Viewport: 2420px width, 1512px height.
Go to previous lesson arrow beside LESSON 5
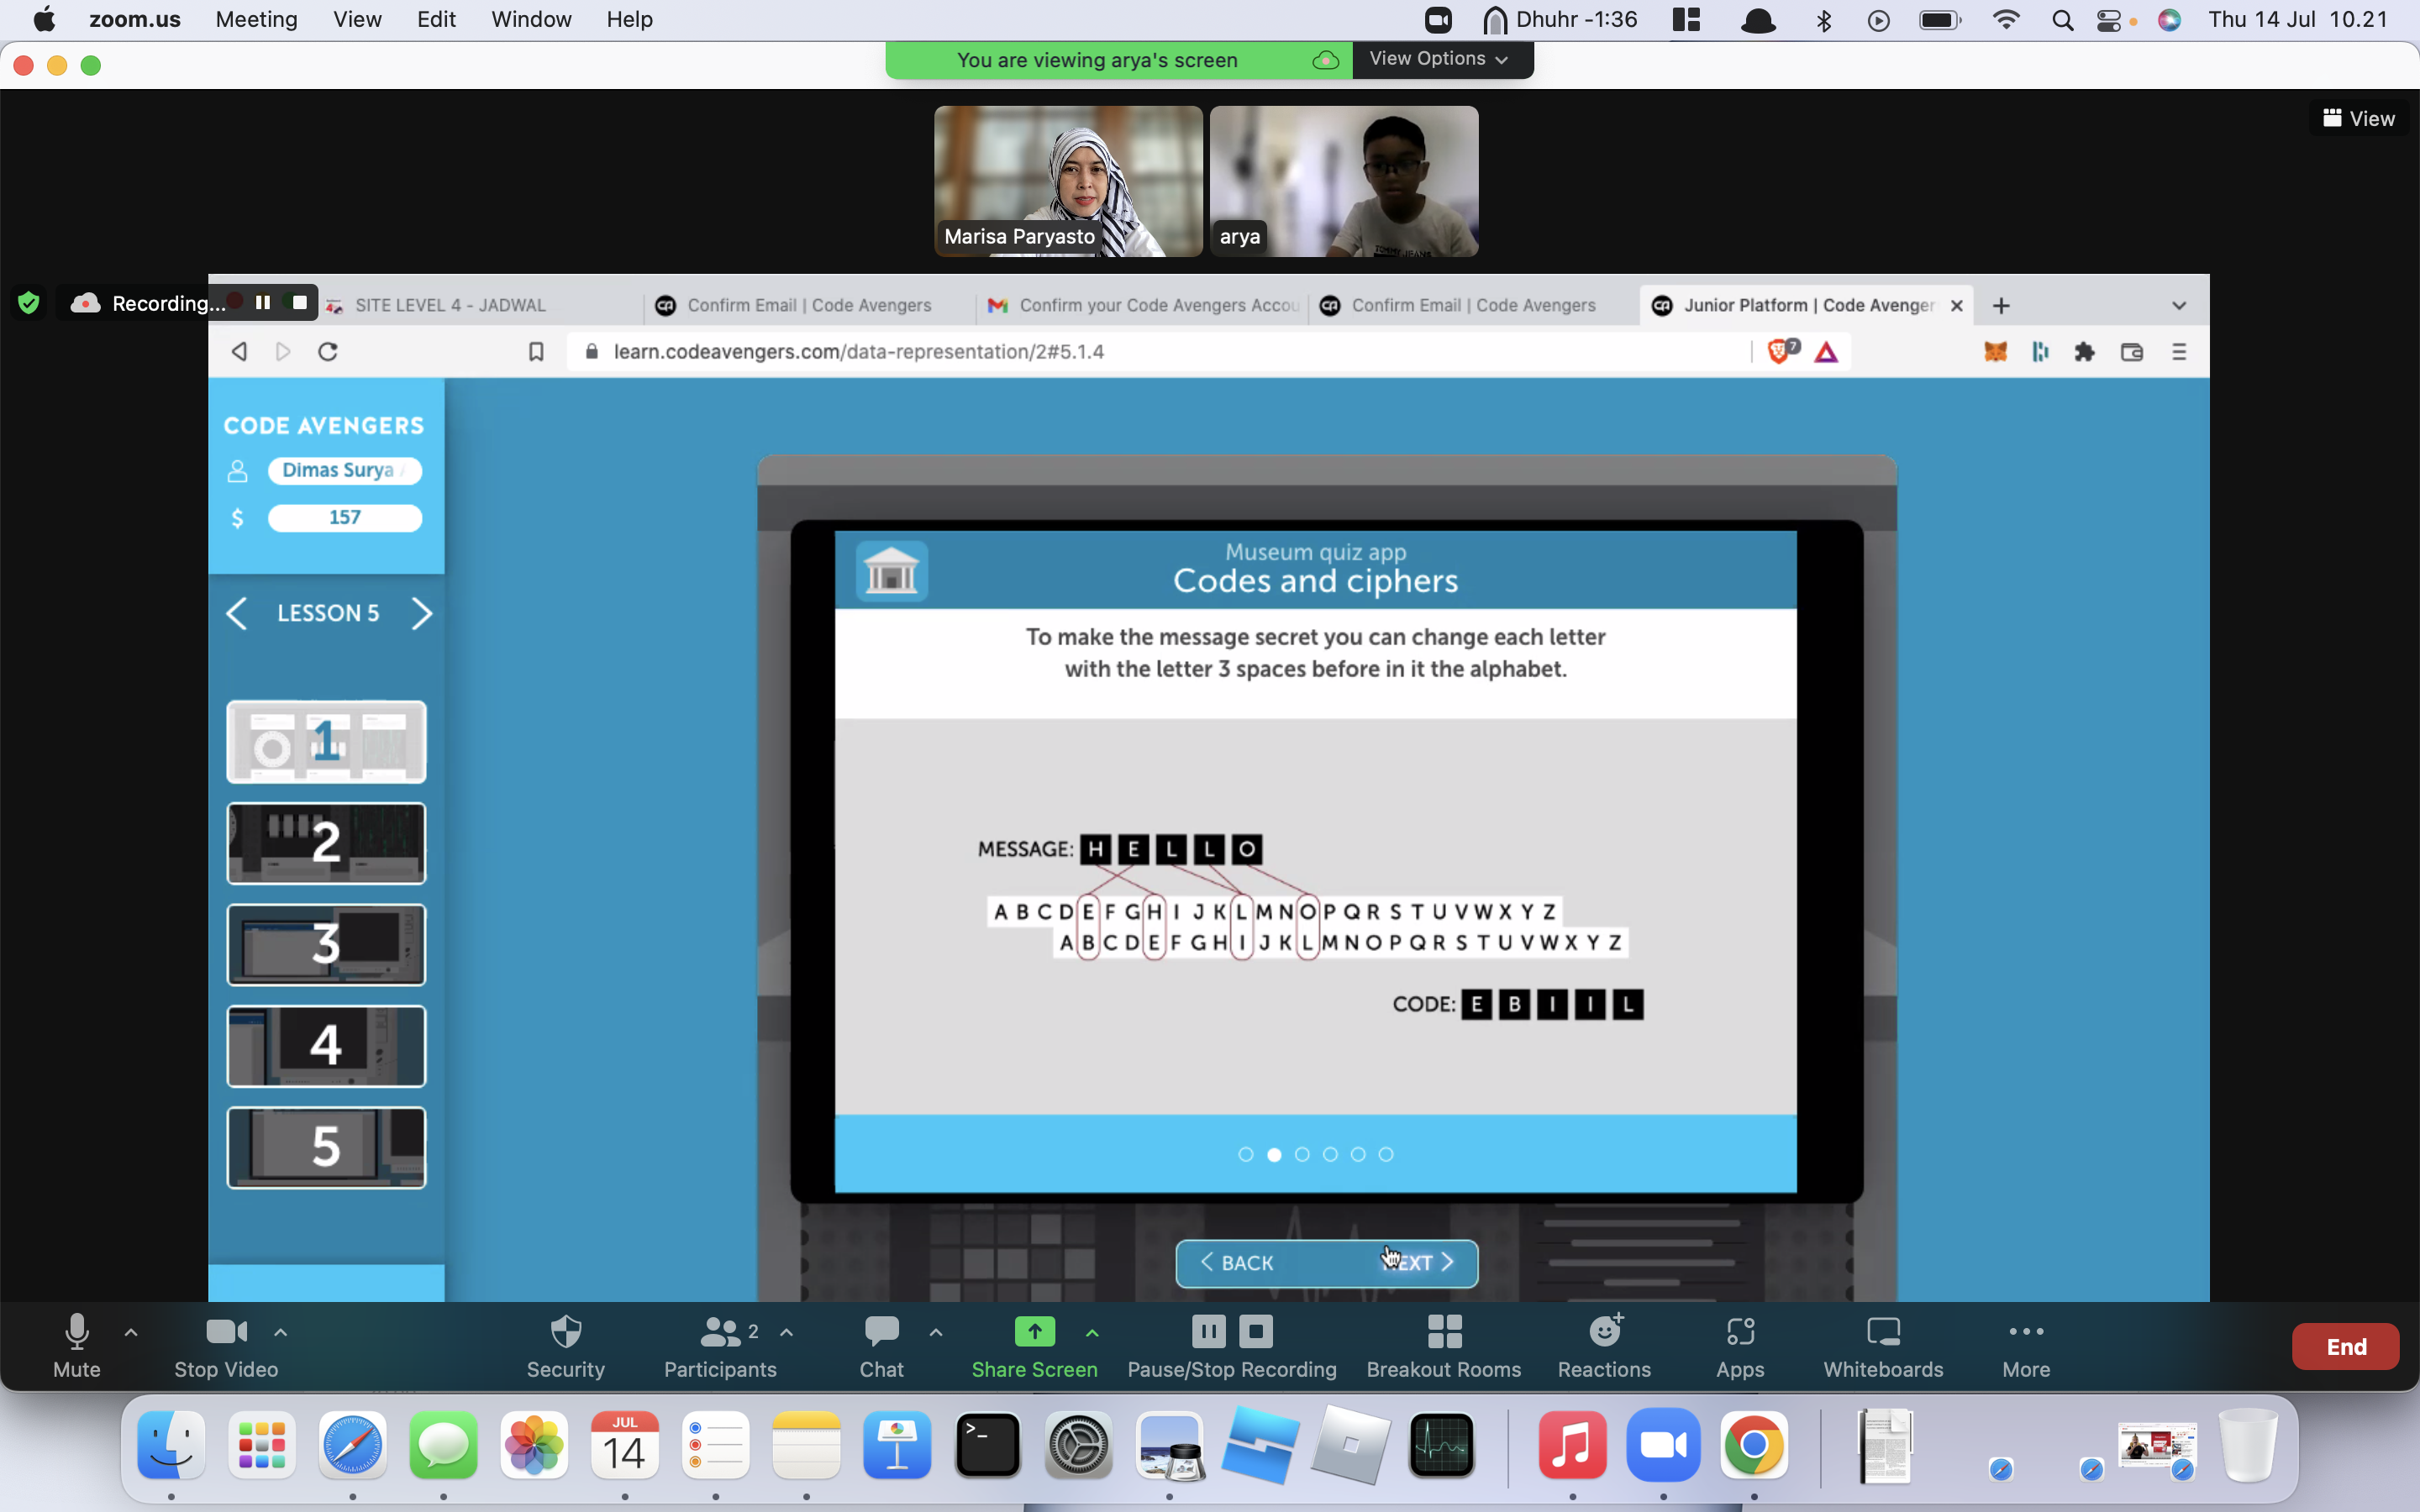236,613
